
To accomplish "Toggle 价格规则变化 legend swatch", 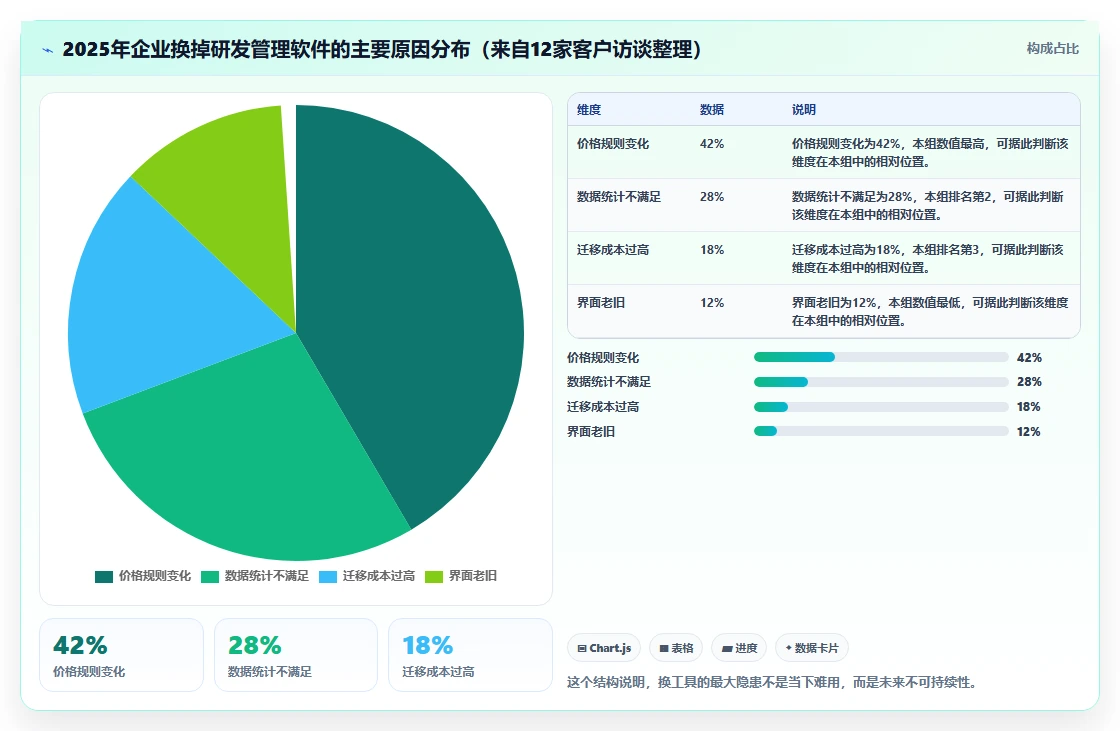I will tap(104, 577).
